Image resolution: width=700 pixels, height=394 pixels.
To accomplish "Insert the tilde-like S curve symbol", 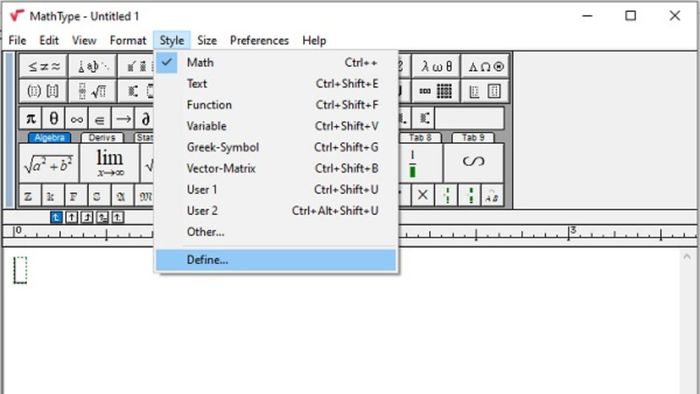I will 474,163.
